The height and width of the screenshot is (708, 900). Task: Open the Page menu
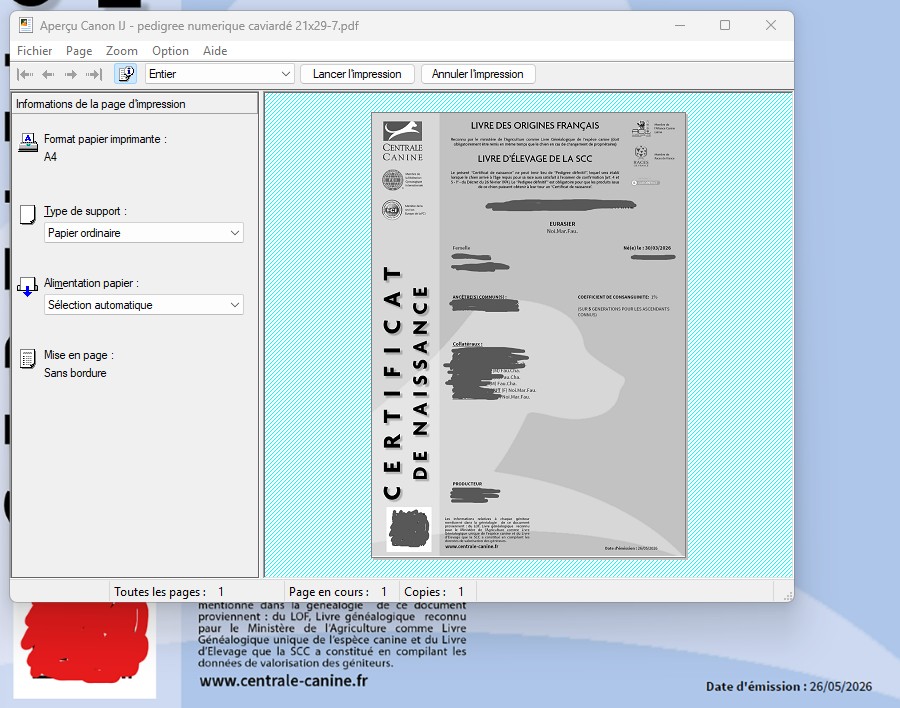[x=79, y=51]
